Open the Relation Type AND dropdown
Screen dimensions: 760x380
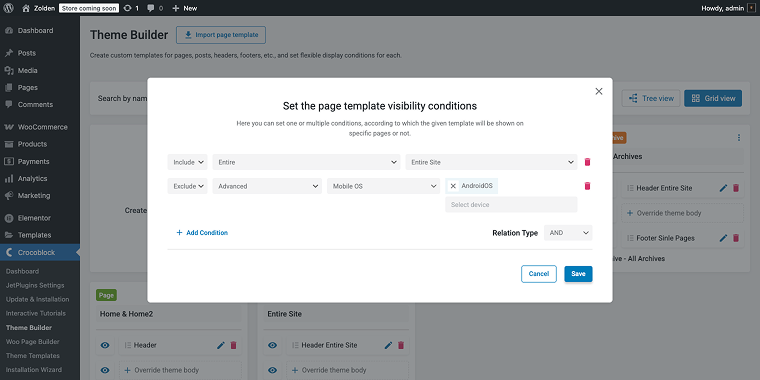(x=568, y=233)
